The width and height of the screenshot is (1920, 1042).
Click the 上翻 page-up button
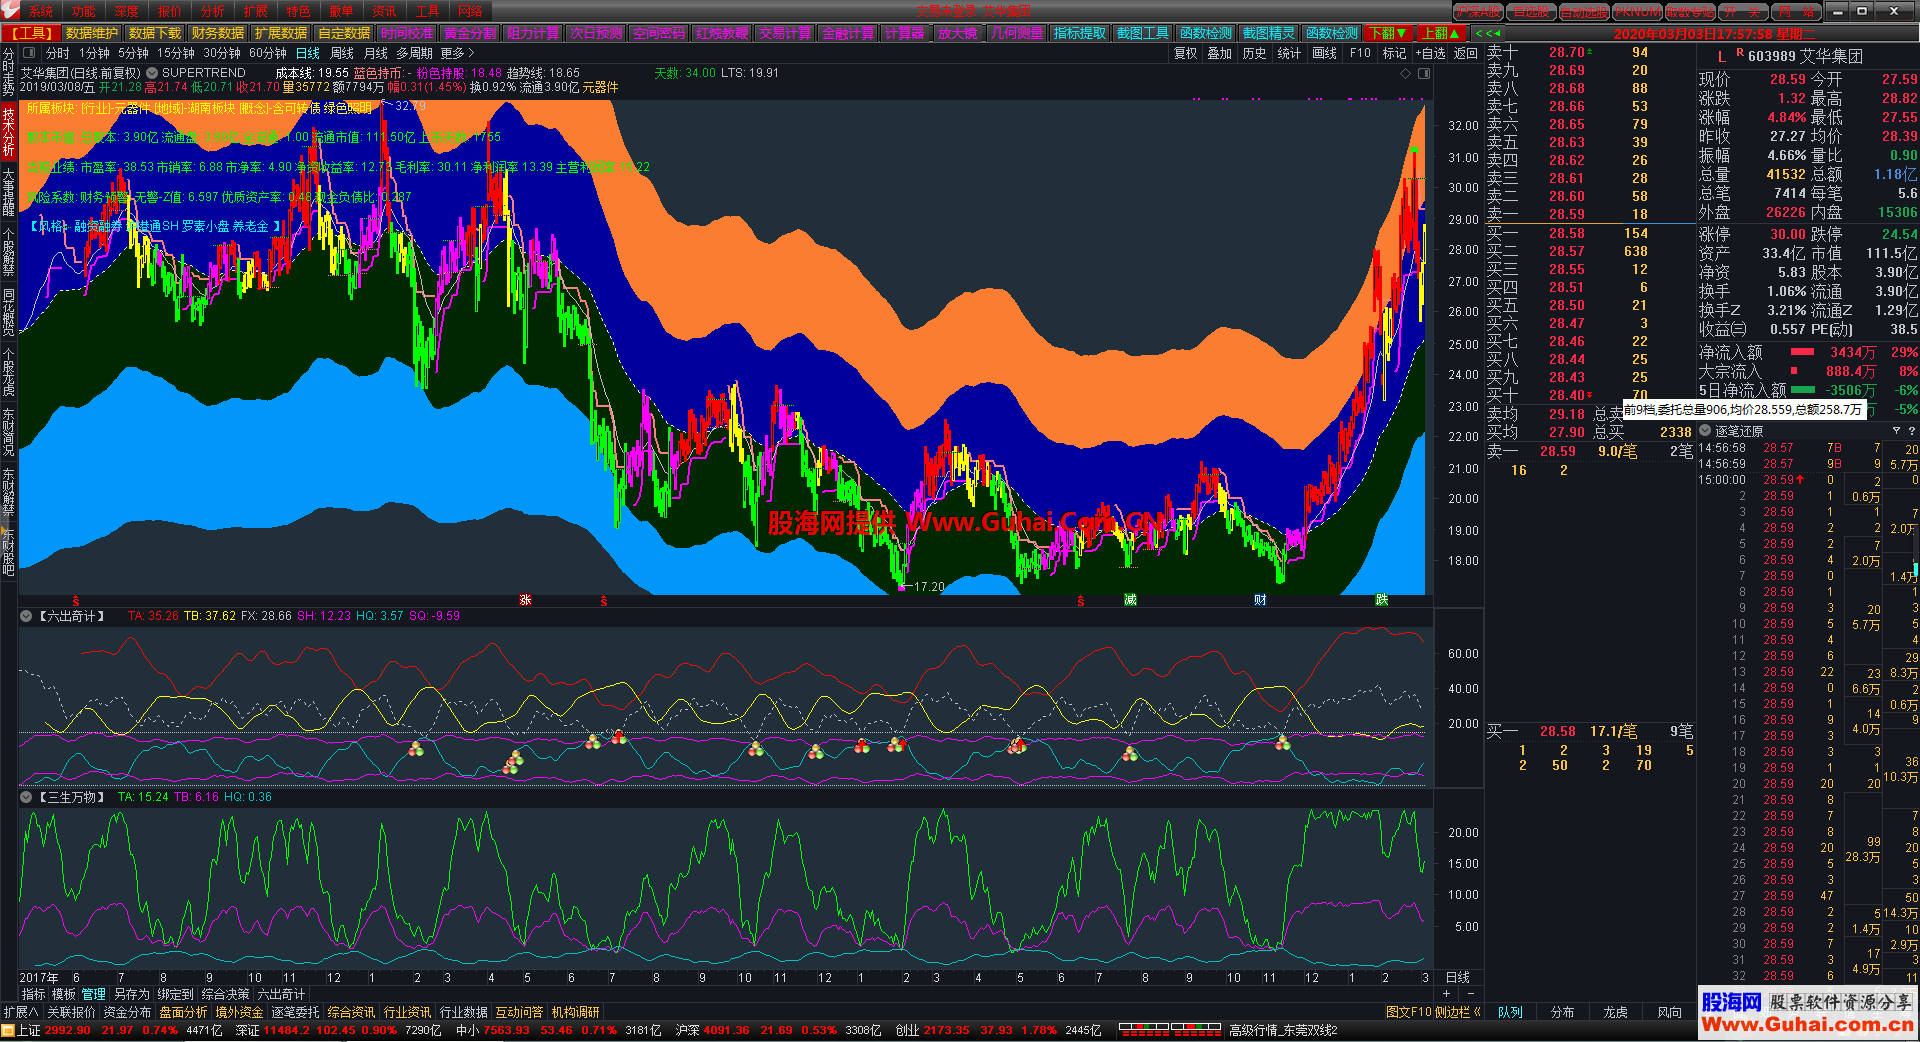pos(1441,33)
